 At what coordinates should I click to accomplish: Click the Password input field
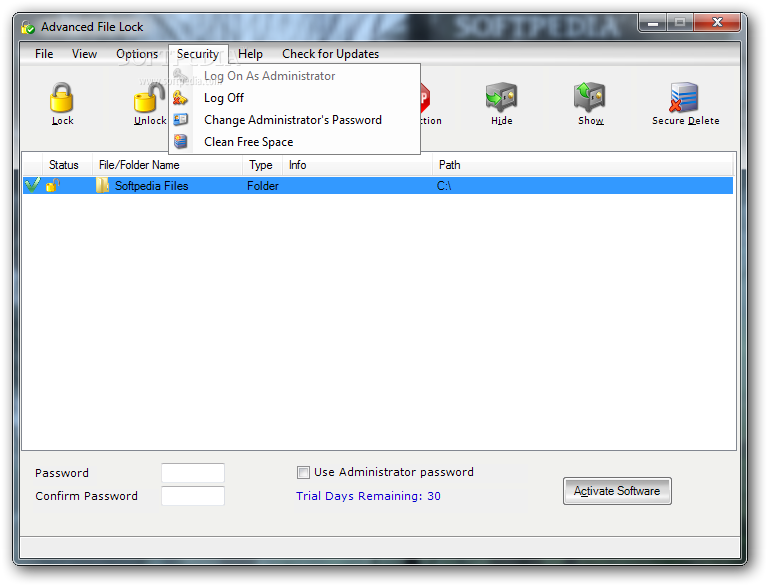(193, 473)
